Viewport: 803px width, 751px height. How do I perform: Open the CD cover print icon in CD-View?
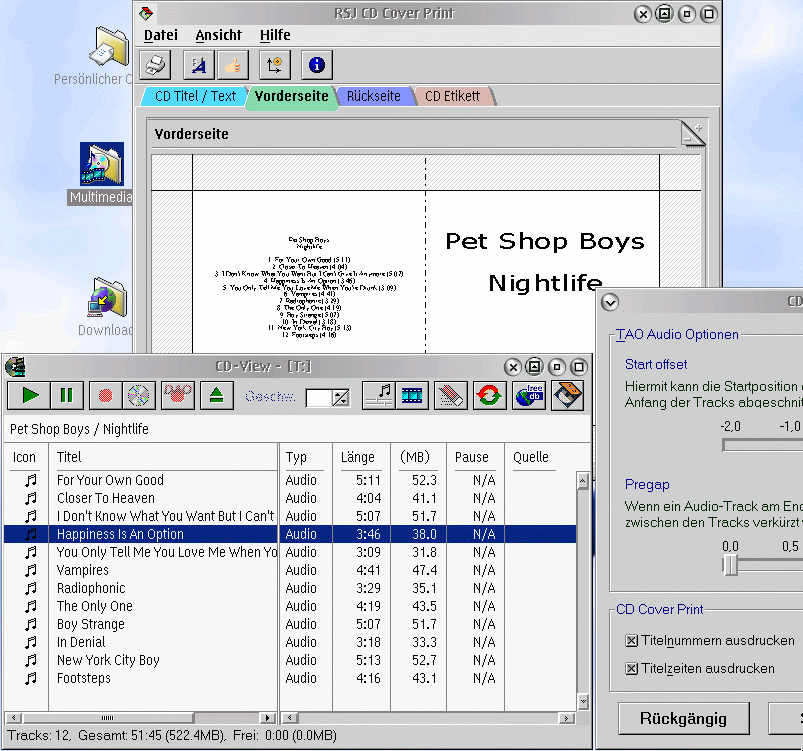point(567,395)
